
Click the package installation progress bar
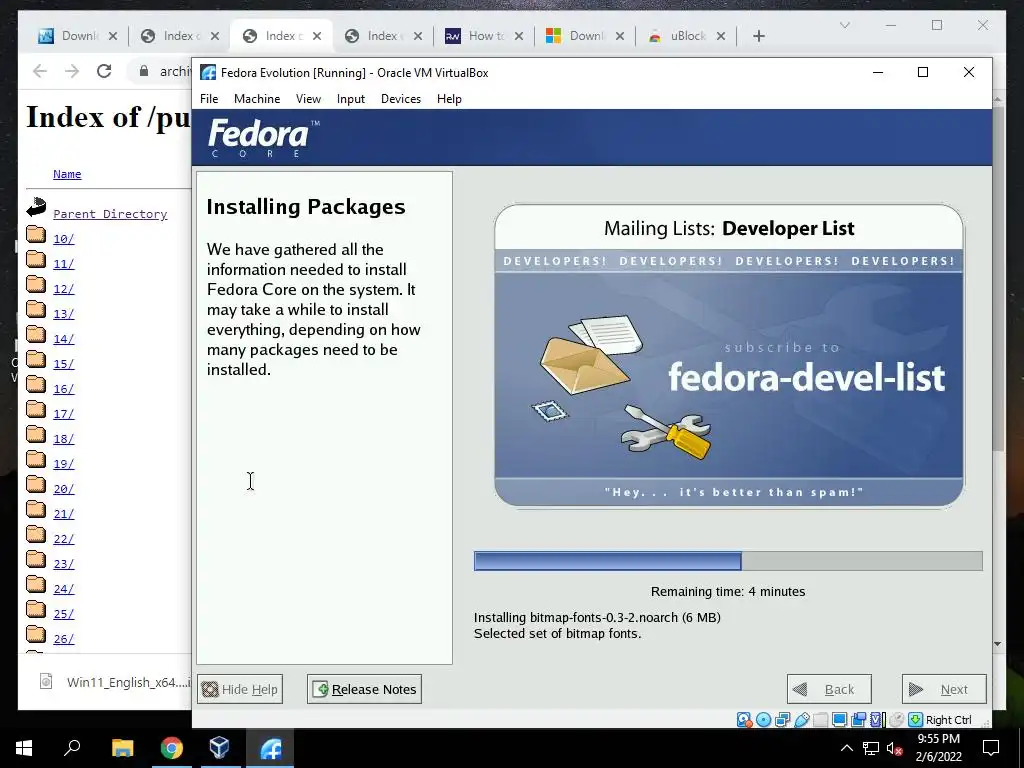[x=728, y=561]
